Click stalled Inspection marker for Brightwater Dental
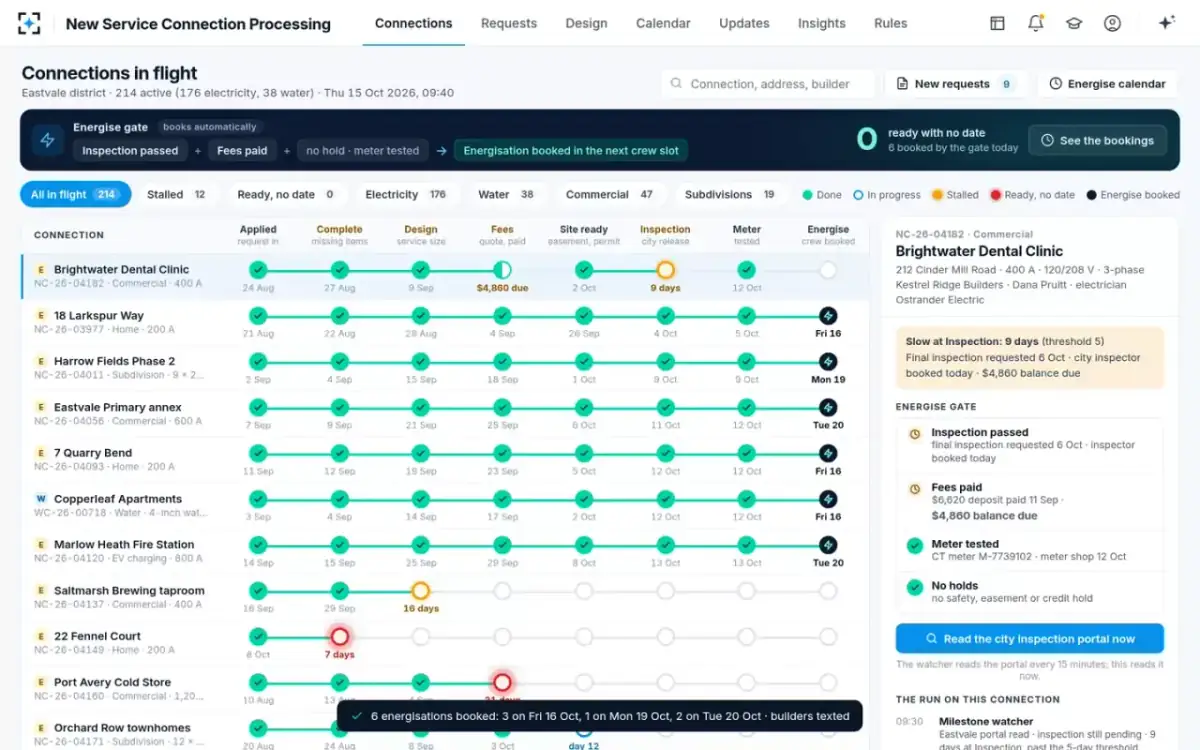 coord(666,270)
